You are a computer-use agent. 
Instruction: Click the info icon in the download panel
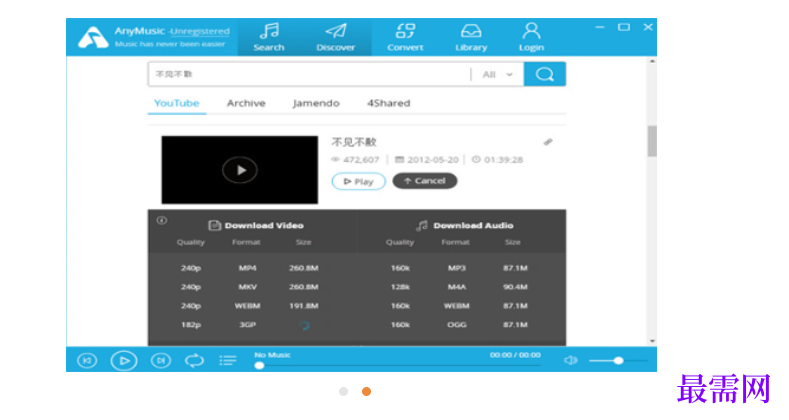click(x=162, y=220)
